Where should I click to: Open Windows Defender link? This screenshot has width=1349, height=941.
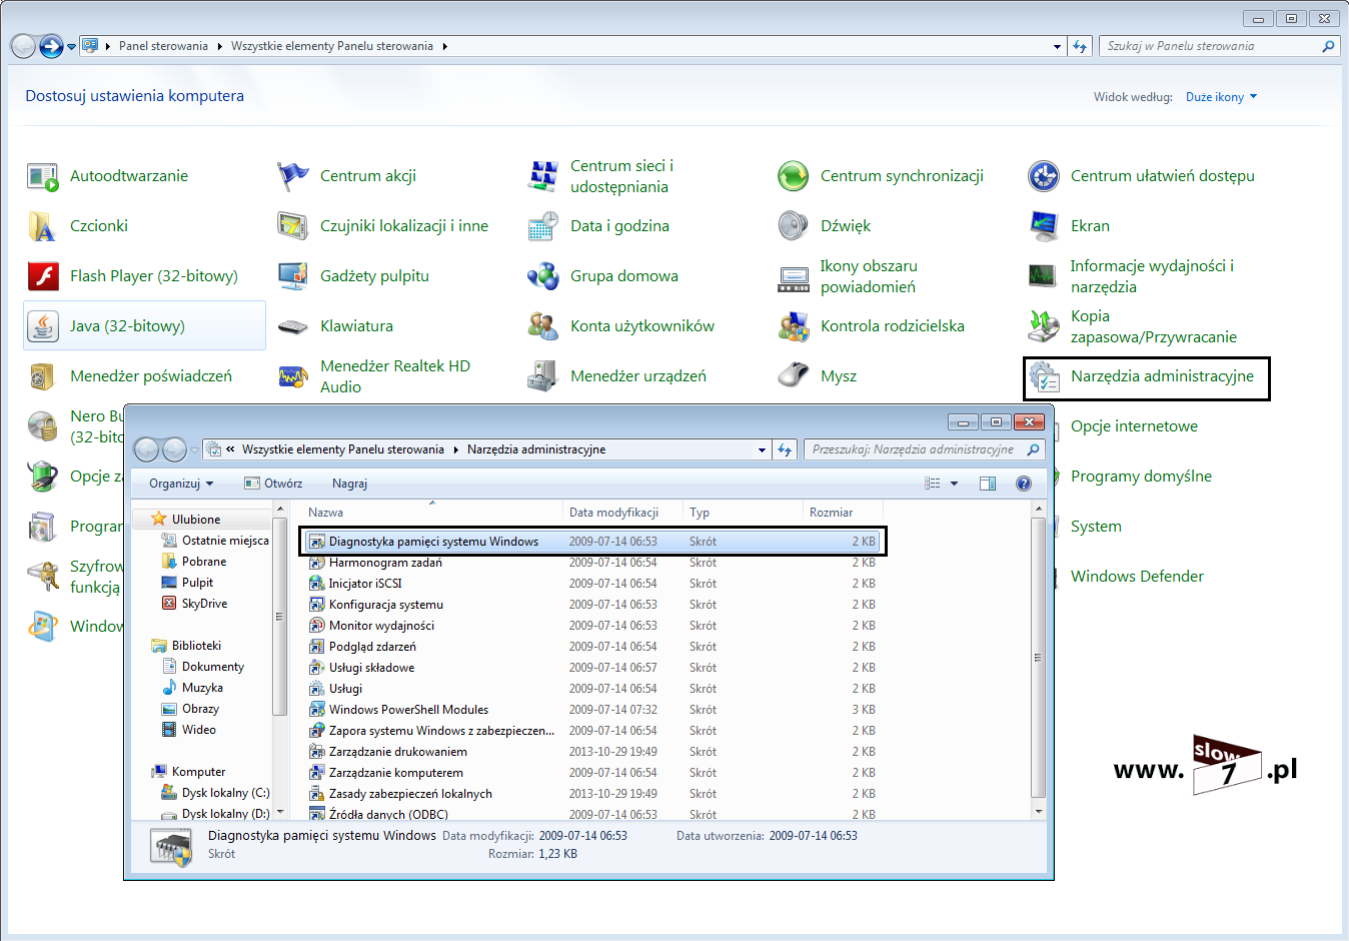[1137, 576]
